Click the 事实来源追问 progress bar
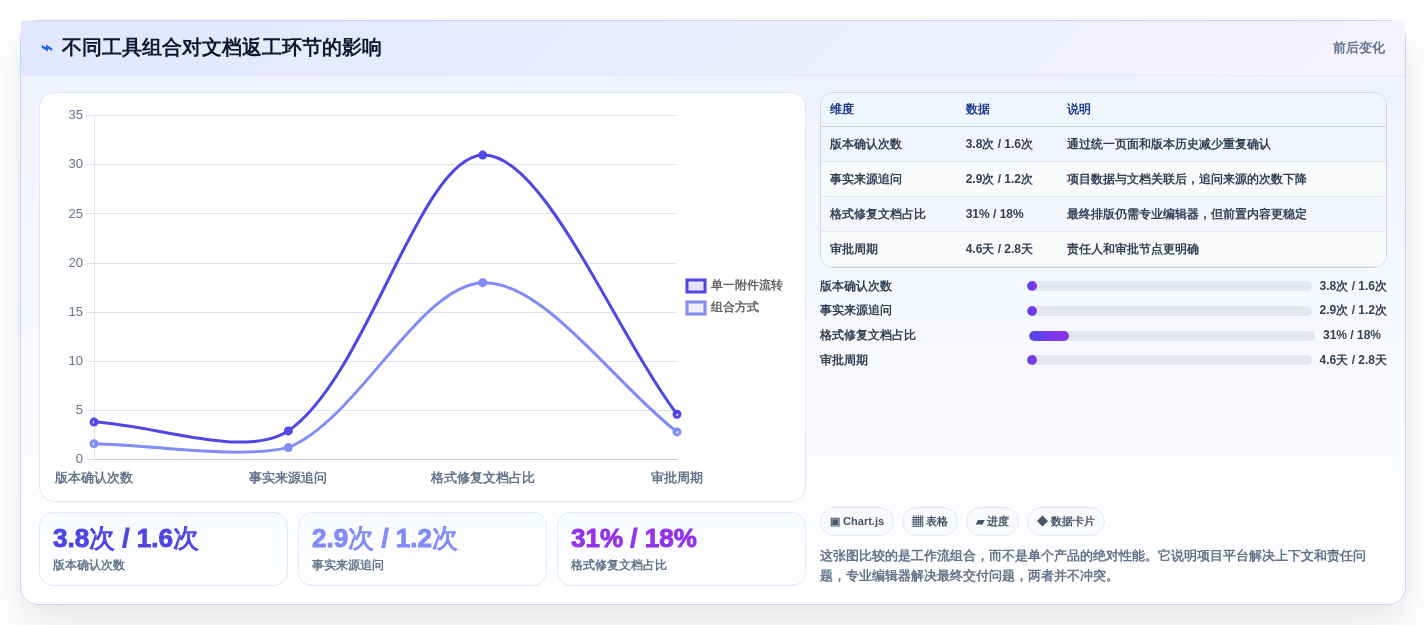The image size is (1426, 625). click(x=1169, y=311)
